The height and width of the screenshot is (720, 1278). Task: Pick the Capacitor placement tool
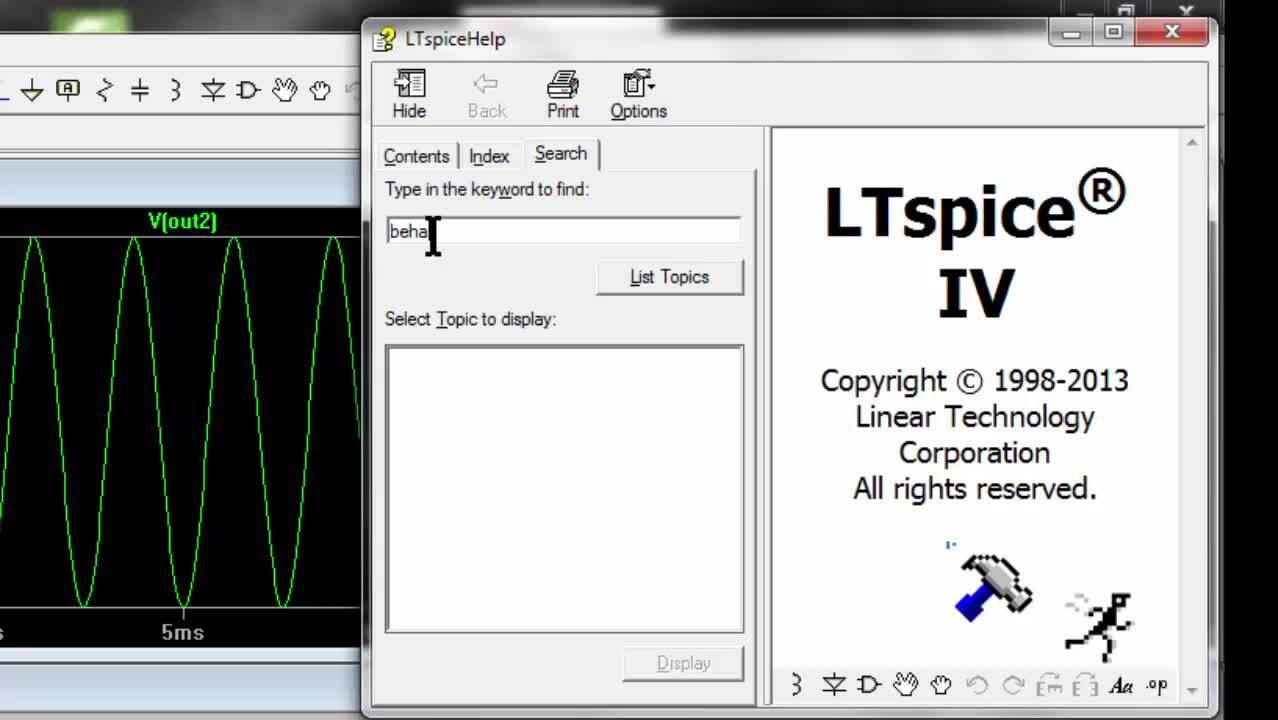139,90
